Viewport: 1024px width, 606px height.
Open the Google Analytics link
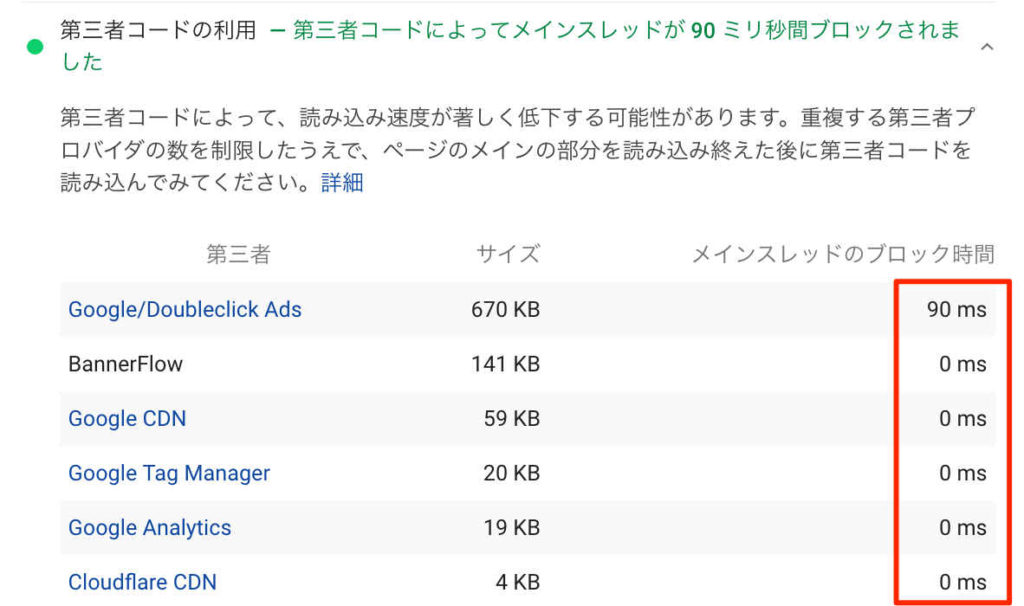coord(150,528)
